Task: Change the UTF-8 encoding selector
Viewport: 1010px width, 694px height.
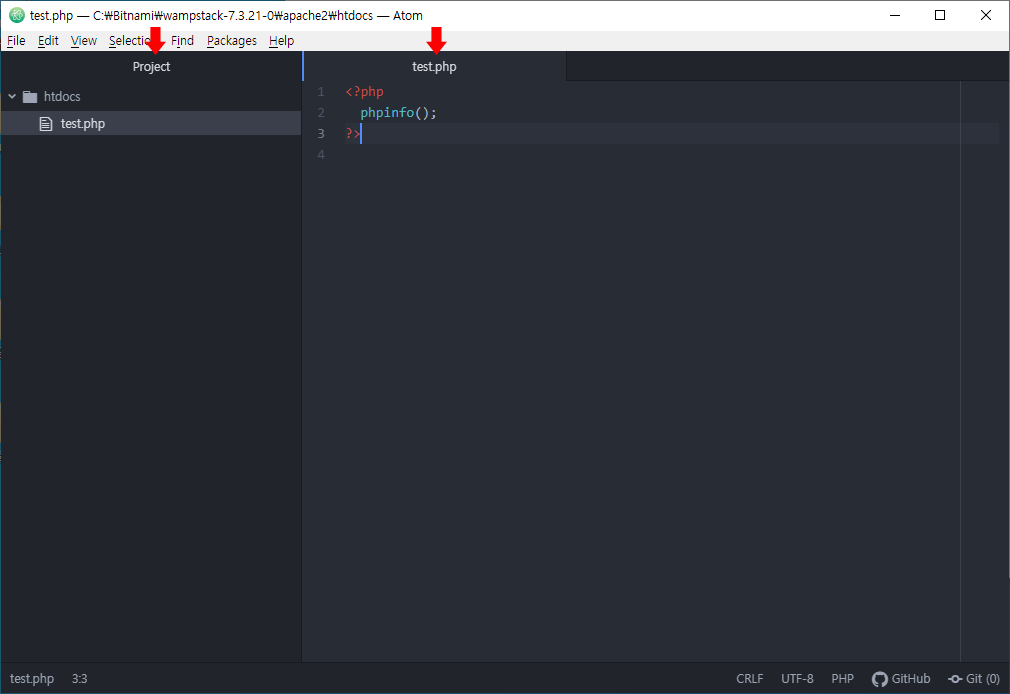Action: point(797,679)
